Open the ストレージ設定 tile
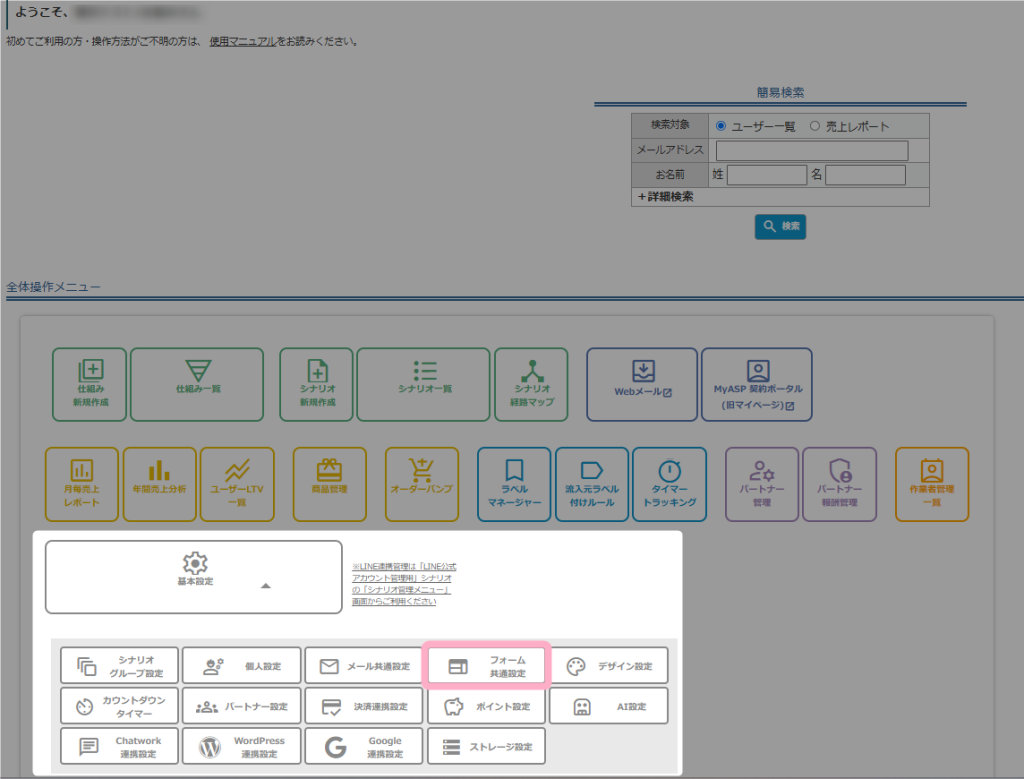The height and width of the screenshot is (779, 1024). point(487,746)
